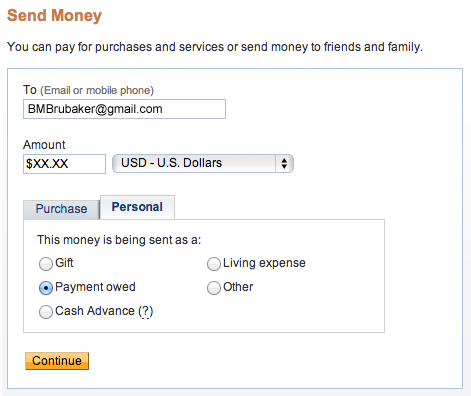Viewport: 471px width, 396px height.
Task: Choose the Other radio option
Action: 214,288
